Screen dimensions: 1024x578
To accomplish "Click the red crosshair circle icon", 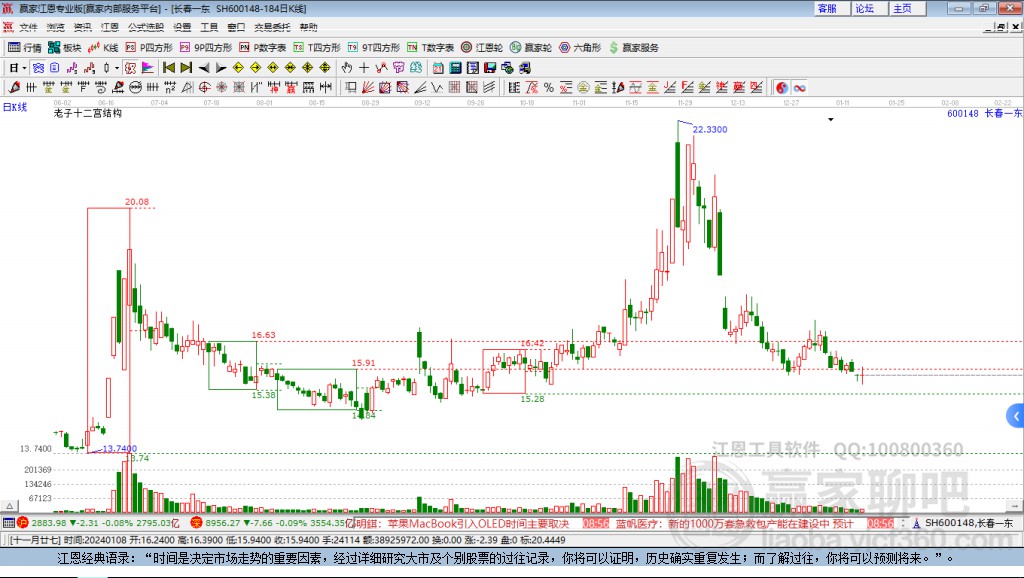I will tap(204, 87).
